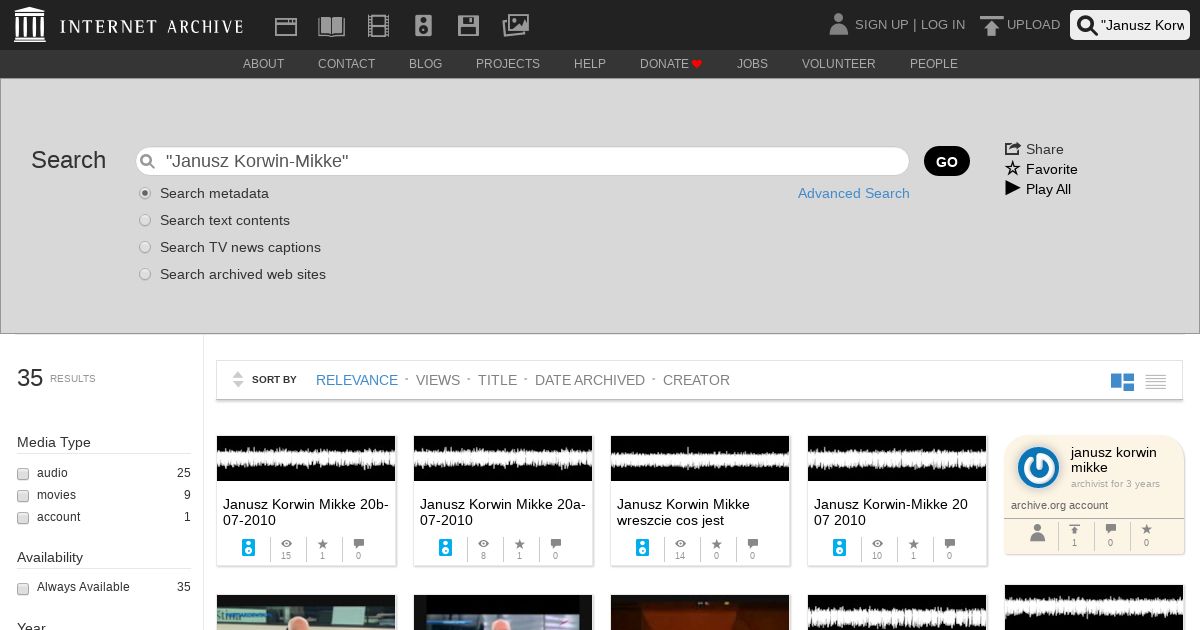
Task: Click the main search query input field
Action: (x=522, y=161)
